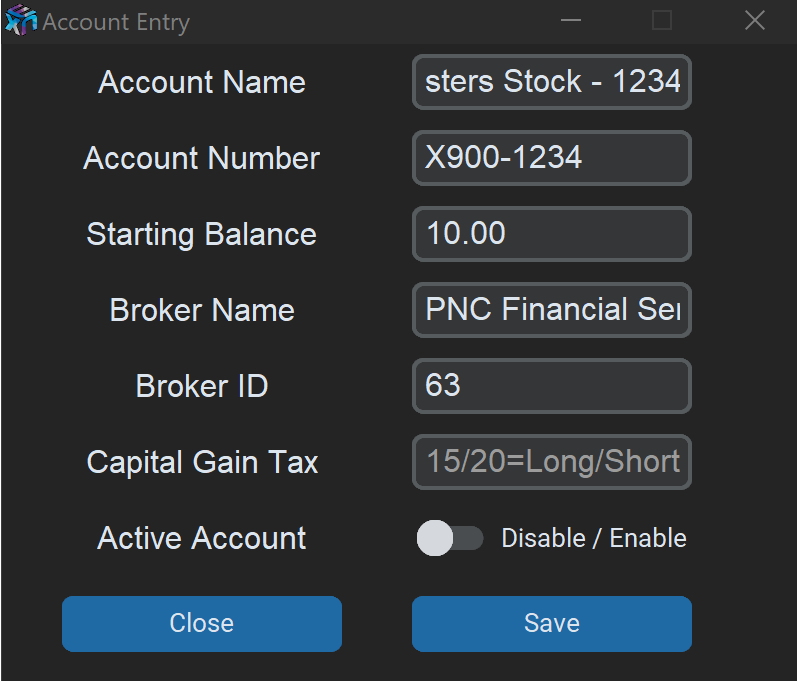797x681 pixels.
Task: Focus the Account Name text field
Action: (551, 82)
